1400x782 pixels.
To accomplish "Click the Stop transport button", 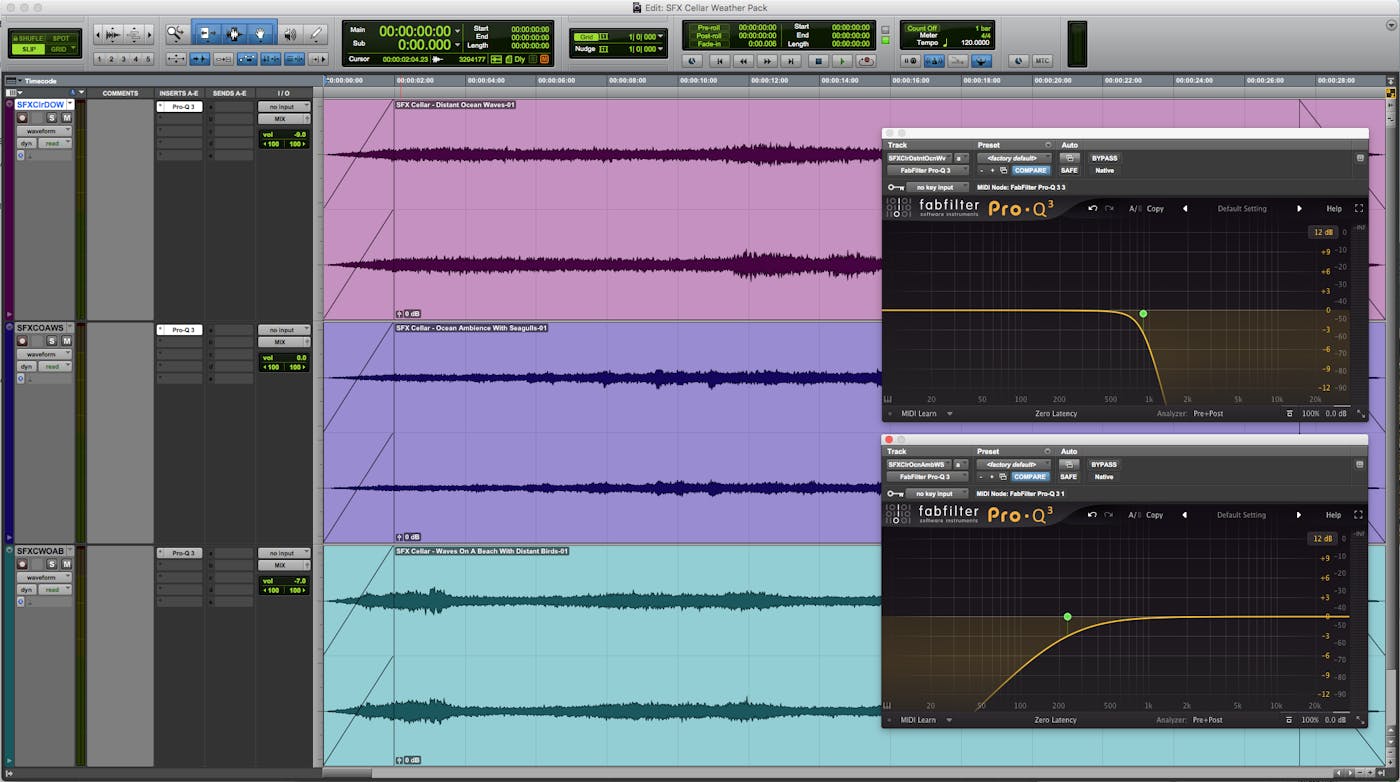I will pyautogui.click(x=817, y=61).
